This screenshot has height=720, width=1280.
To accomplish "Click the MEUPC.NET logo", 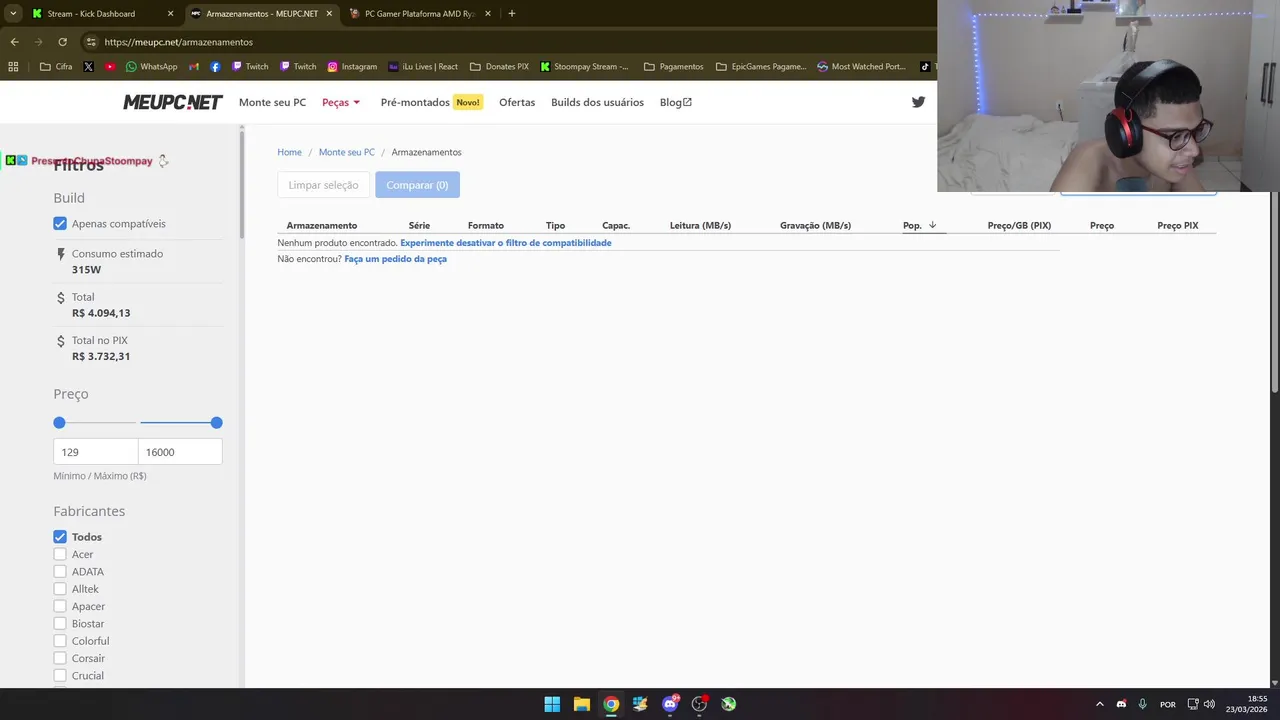I will 173,102.
